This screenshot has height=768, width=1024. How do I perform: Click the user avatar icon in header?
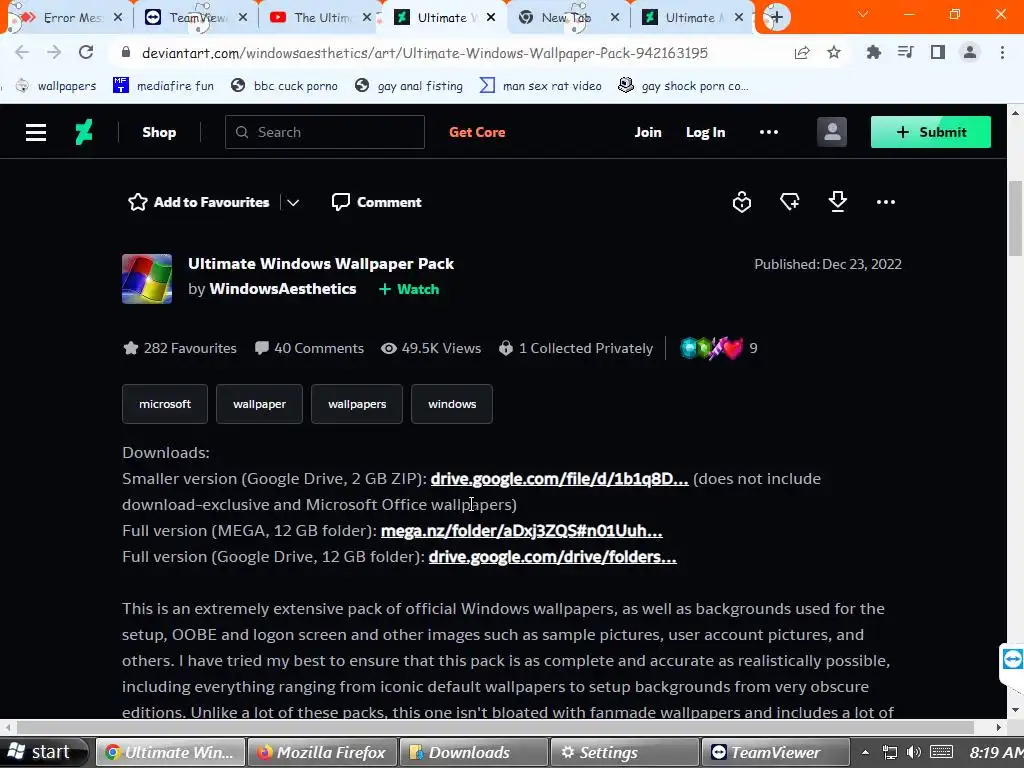pos(832,132)
